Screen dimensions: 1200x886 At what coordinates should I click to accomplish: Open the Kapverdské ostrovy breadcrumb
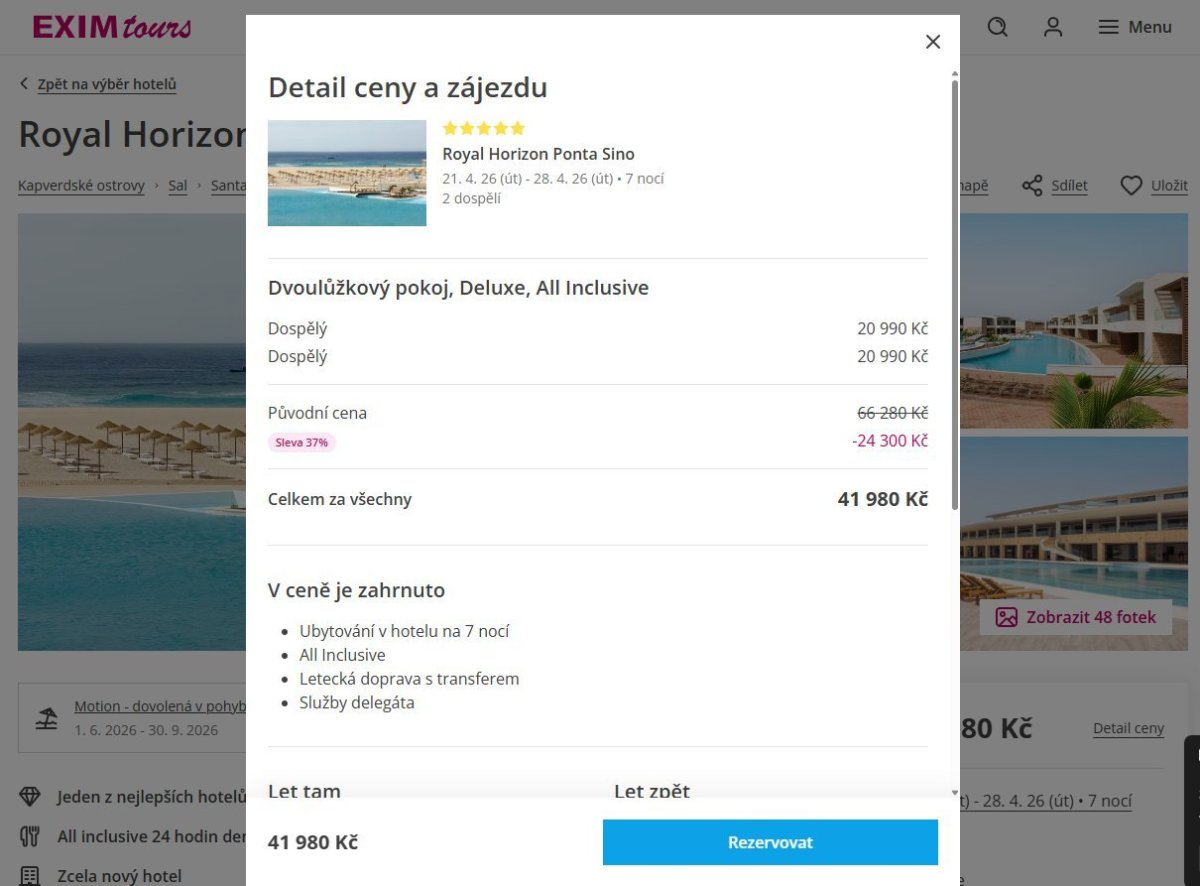81,186
